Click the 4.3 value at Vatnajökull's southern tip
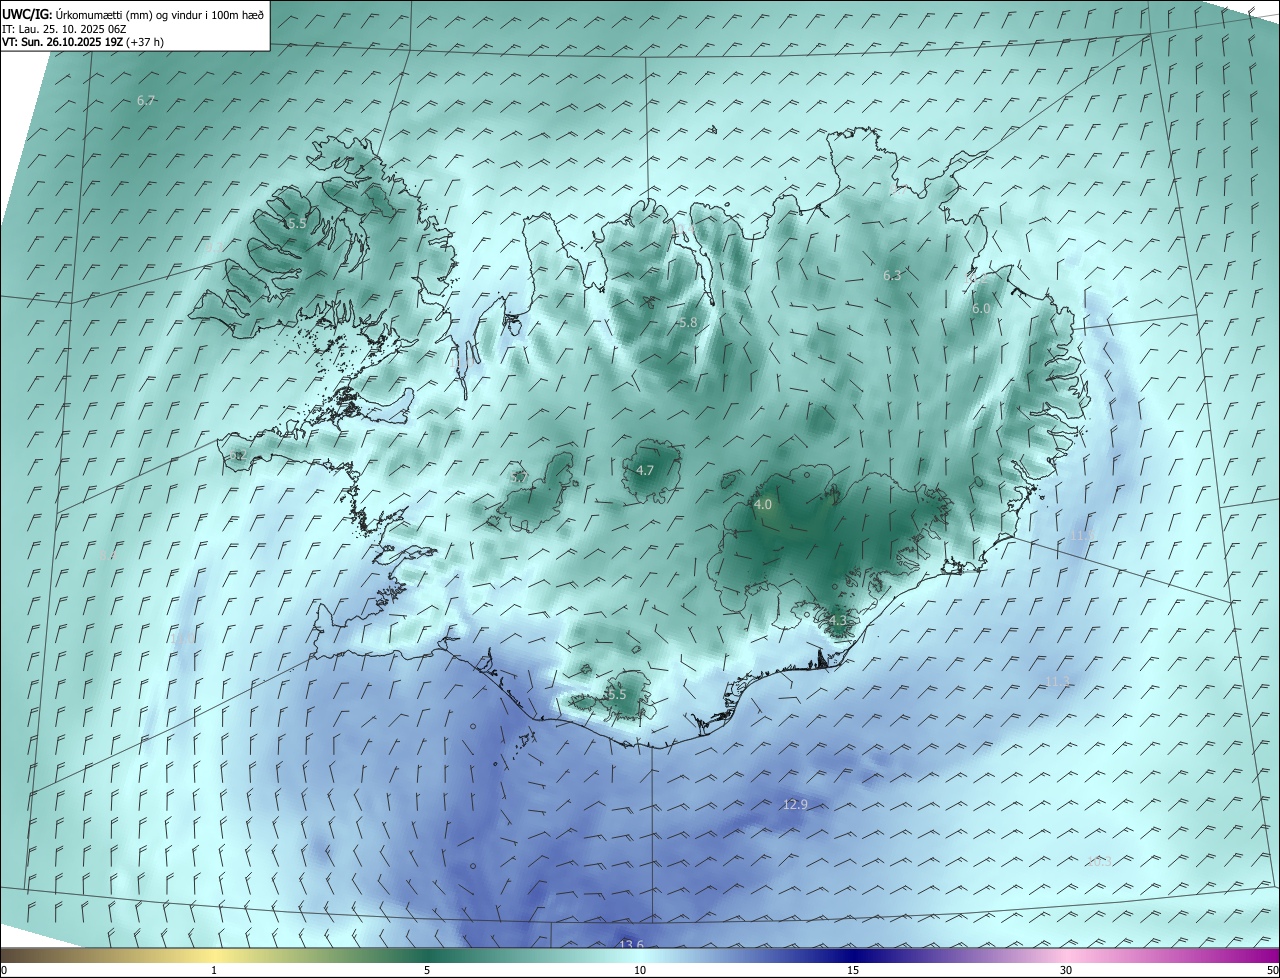This screenshot has width=1280, height=978. [x=837, y=621]
